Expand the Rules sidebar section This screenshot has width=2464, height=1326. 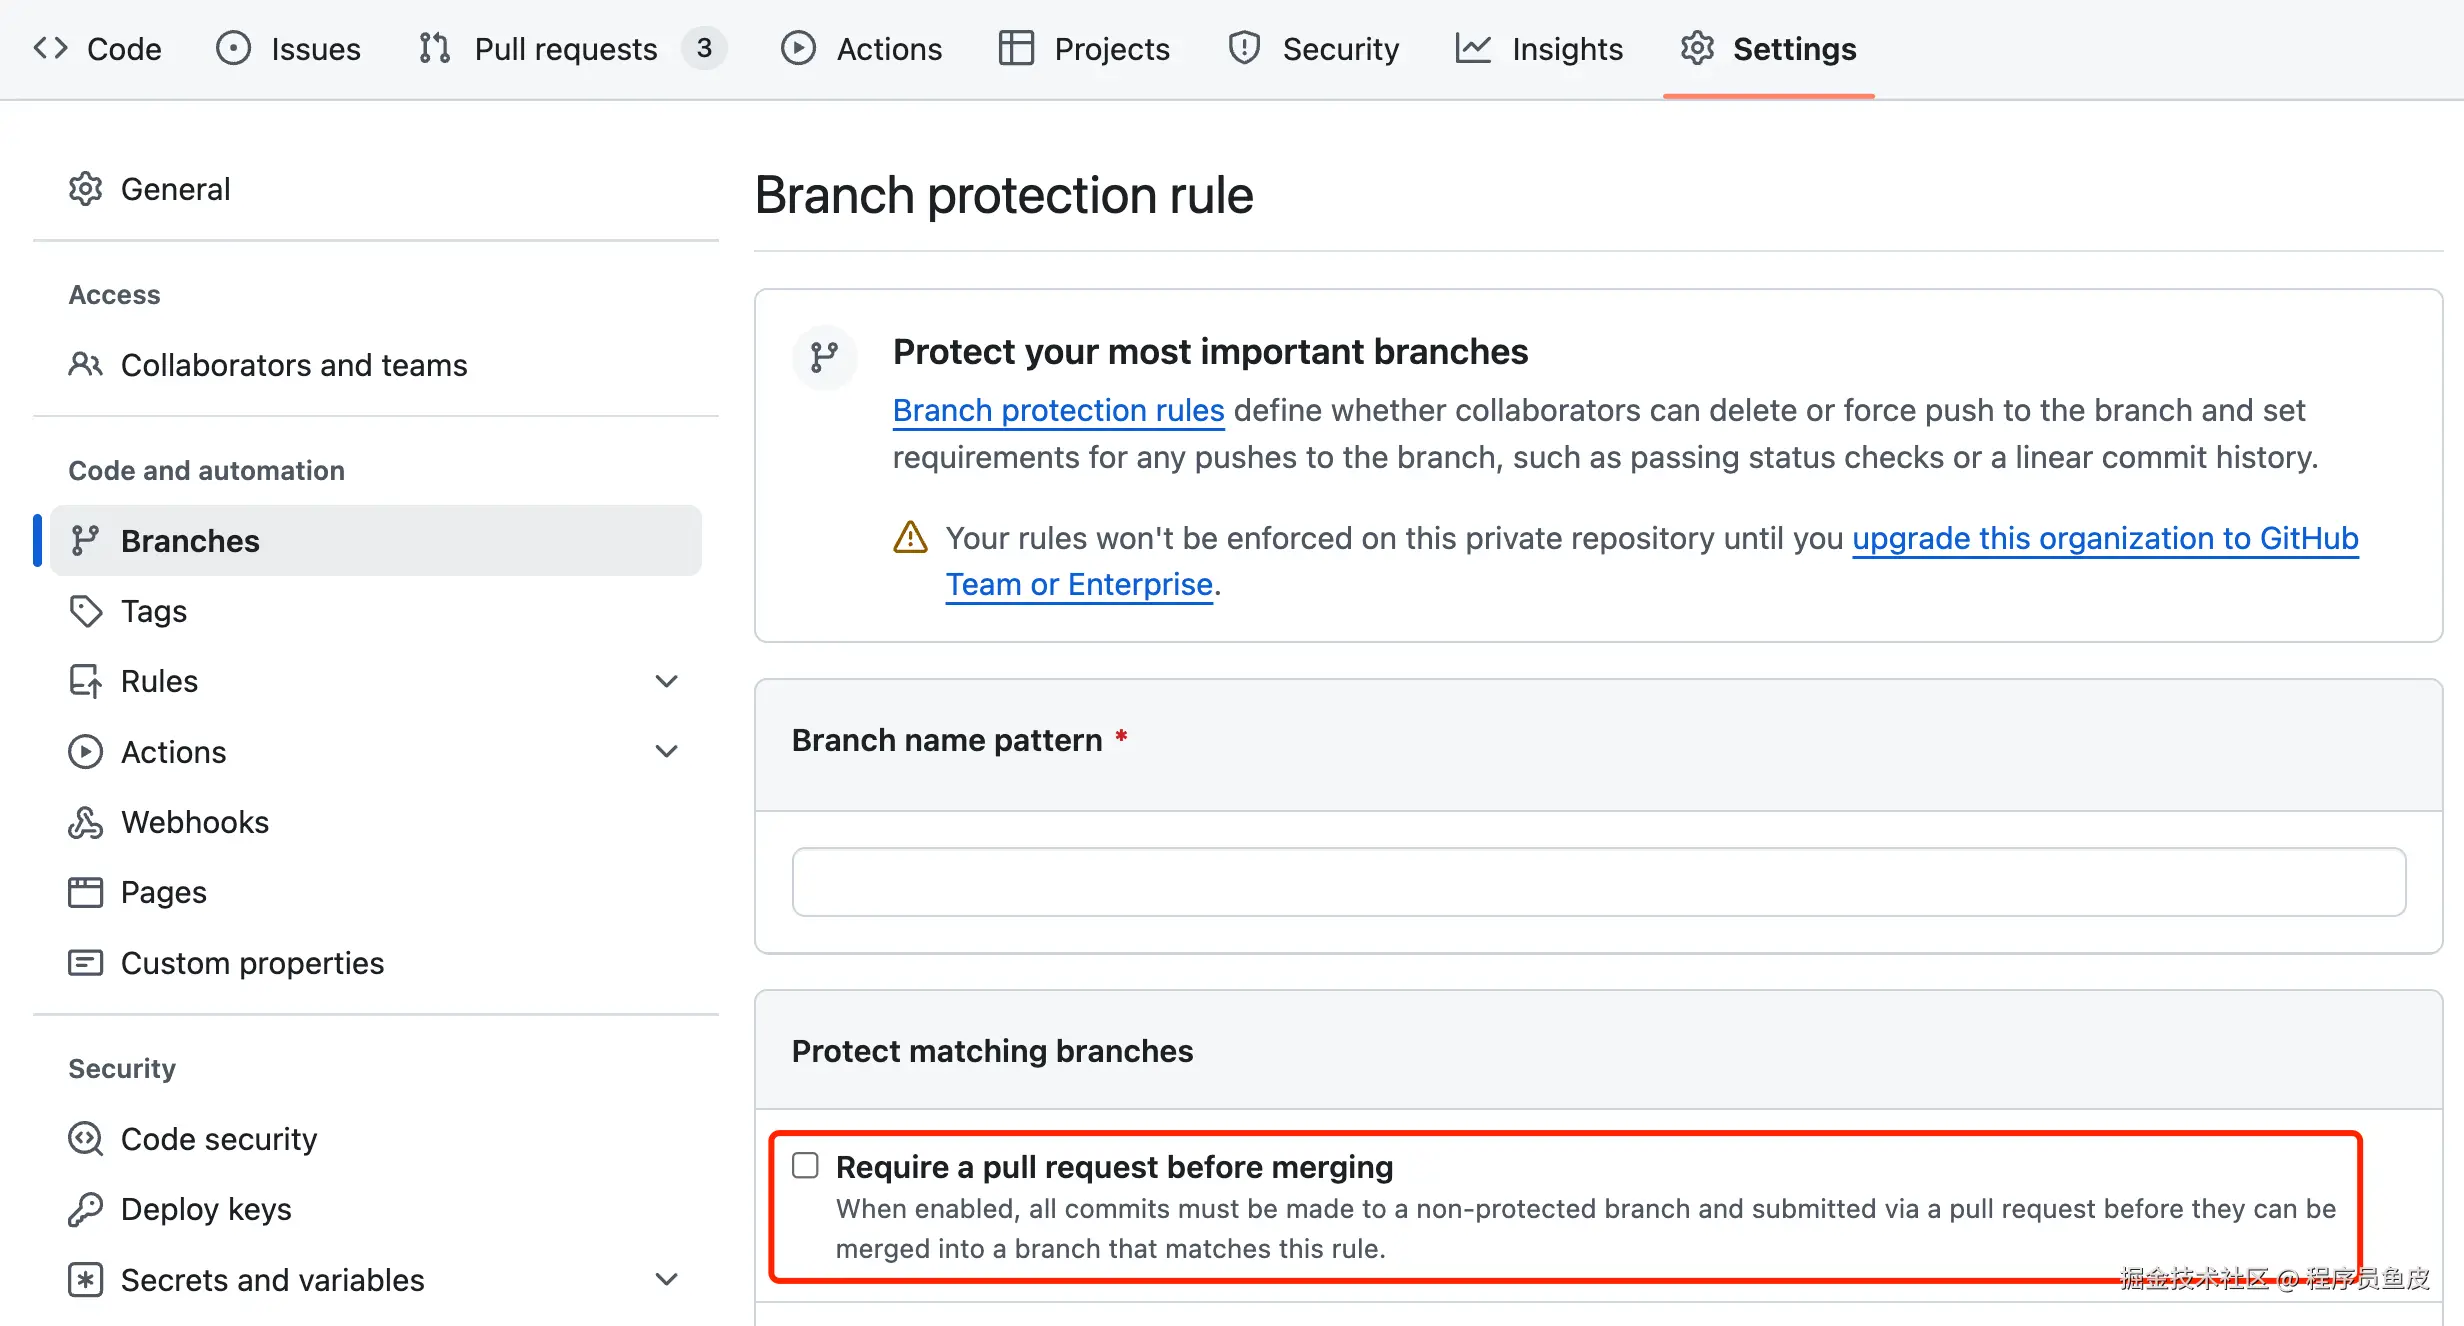coord(666,681)
